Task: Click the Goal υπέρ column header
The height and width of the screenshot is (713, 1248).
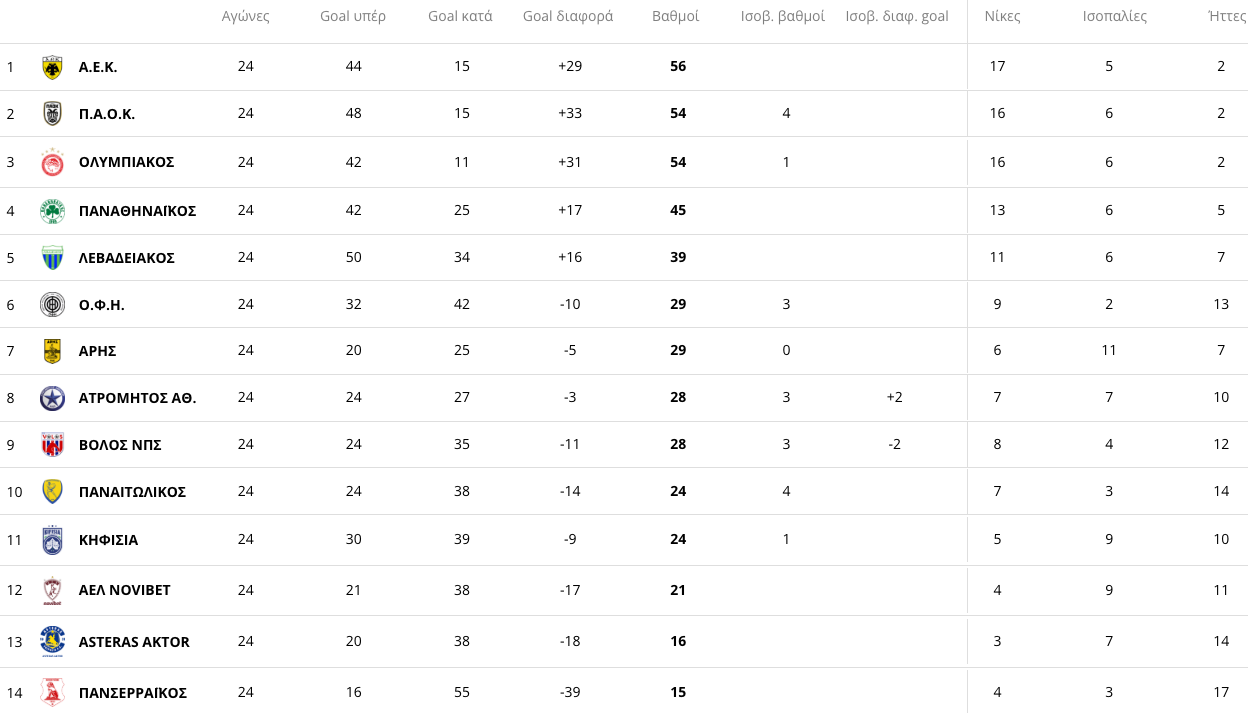Action: [353, 16]
